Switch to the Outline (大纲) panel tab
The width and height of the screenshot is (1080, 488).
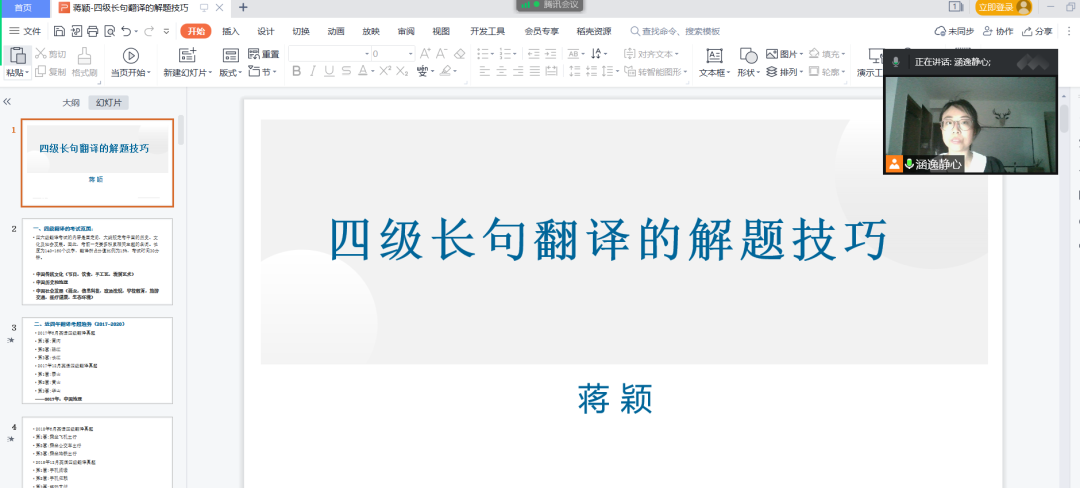click(x=71, y=102)
